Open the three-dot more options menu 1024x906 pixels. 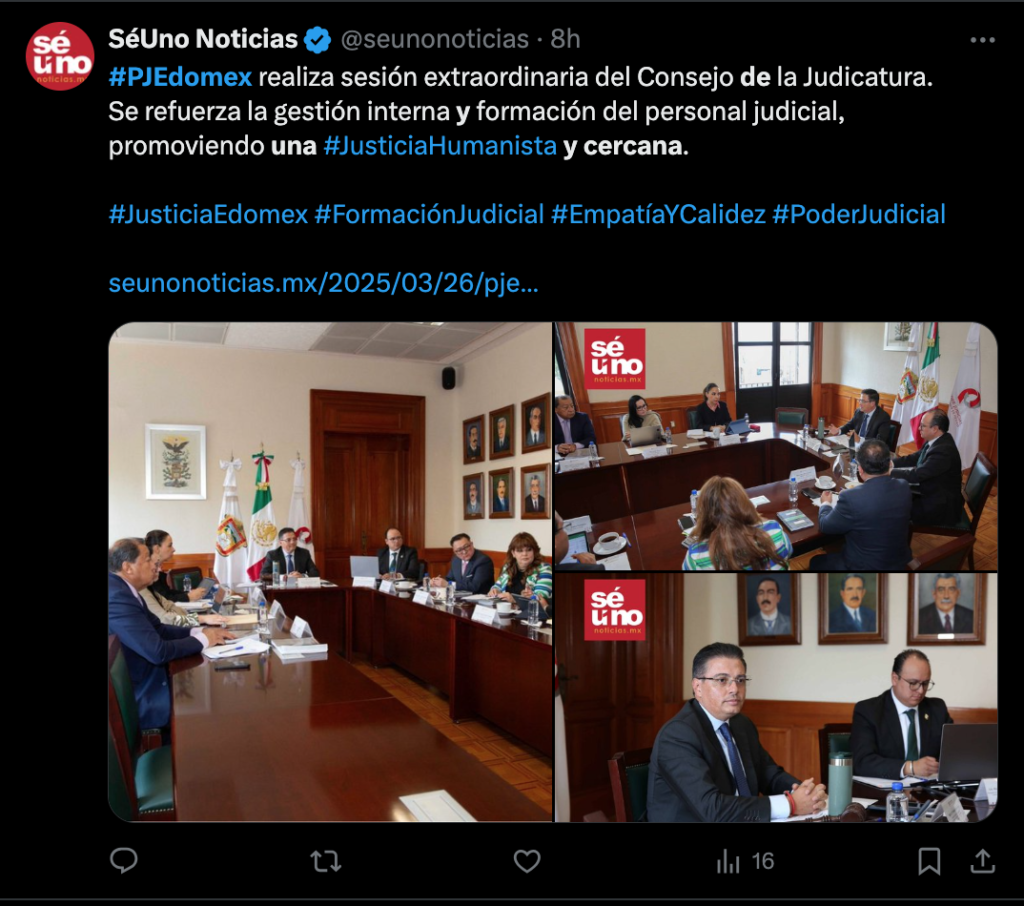pos(982,40)
